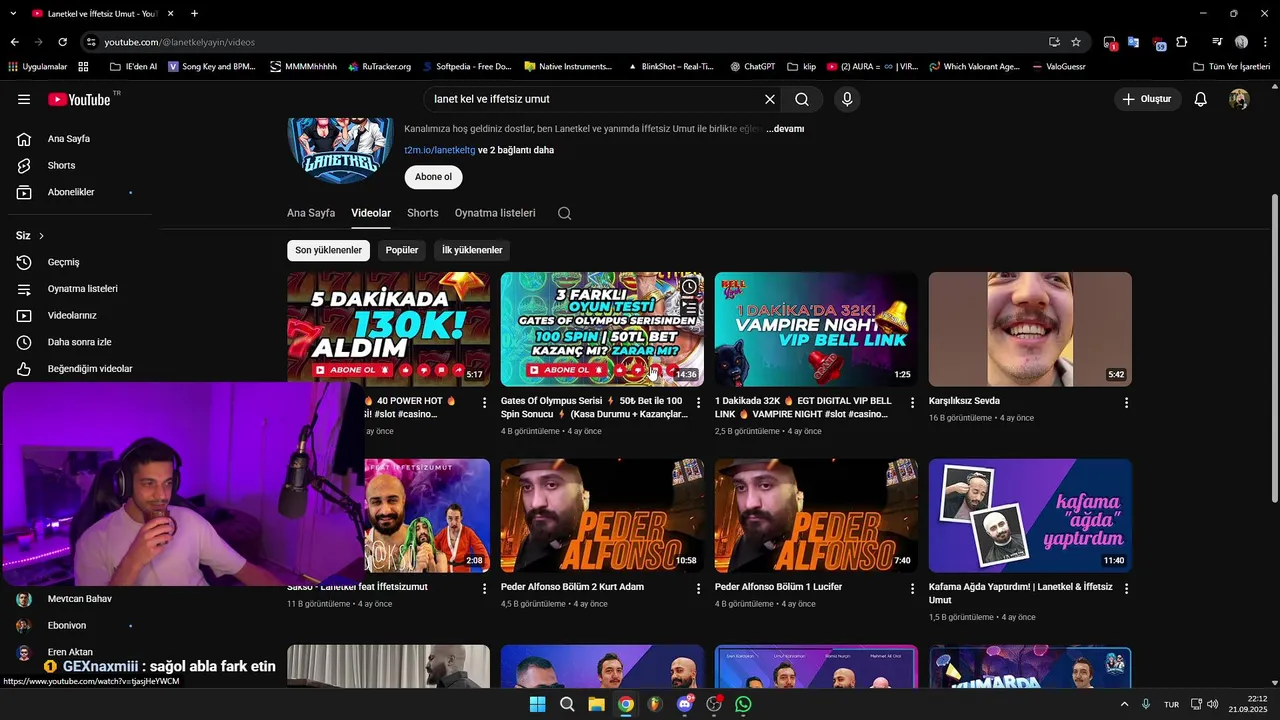This screenshot has height=720, width=1280.
Task: Open ValoGuessr bookmark
Action: point(1058,67)
